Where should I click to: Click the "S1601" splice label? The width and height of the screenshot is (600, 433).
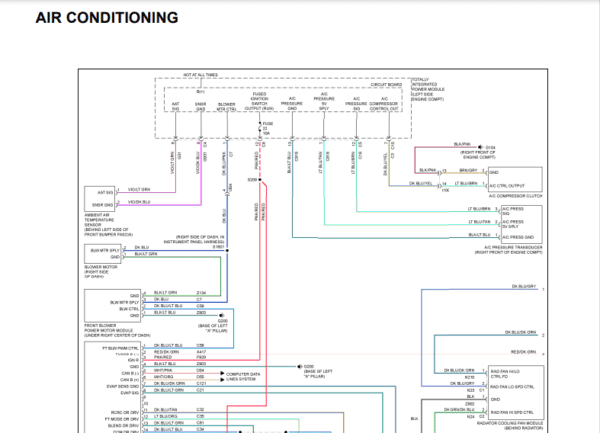point(218,247)
